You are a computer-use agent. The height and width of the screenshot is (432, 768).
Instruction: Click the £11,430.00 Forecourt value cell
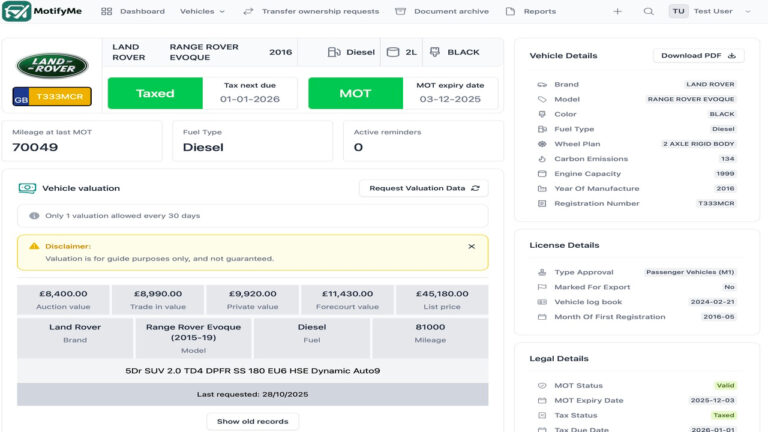pyautogui.click(x=347, y=300)
